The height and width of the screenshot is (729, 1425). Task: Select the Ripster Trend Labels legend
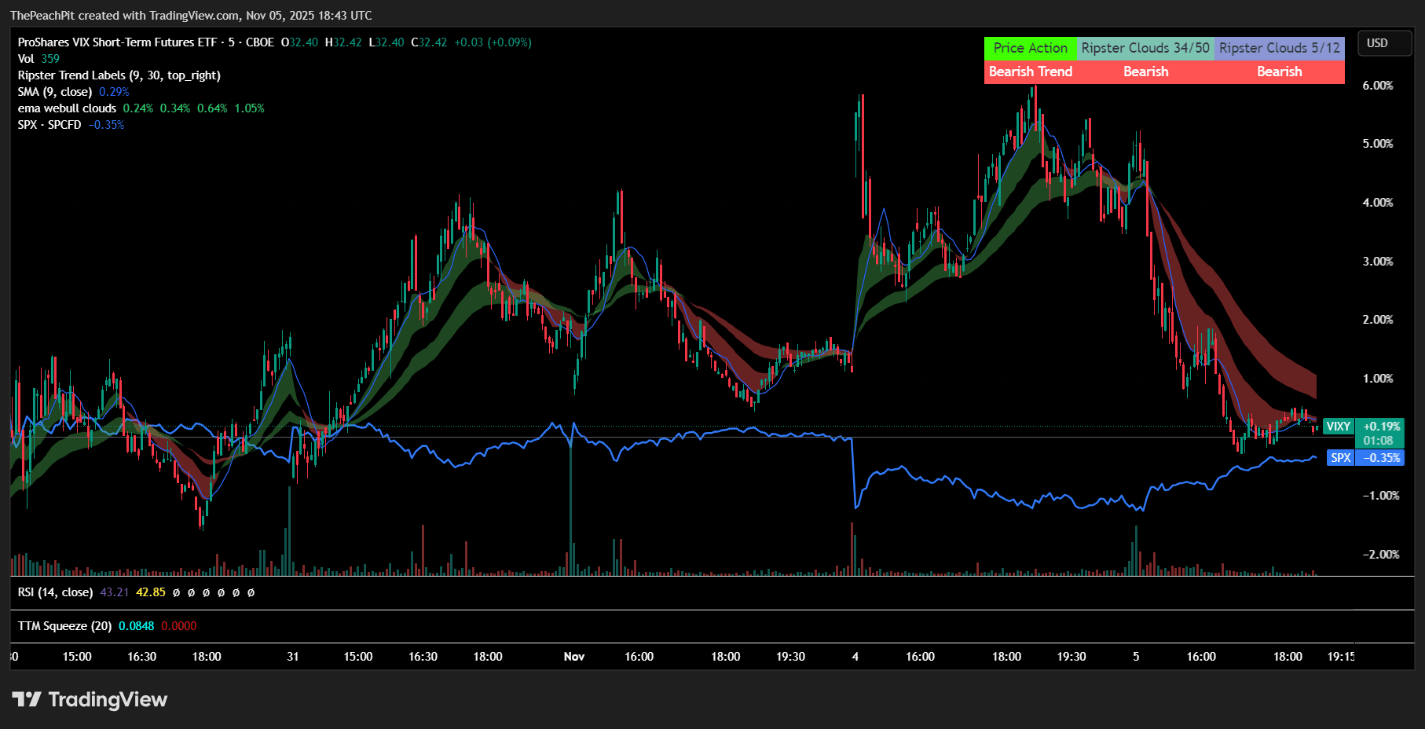pyautogui.click(x=118, y=75)
